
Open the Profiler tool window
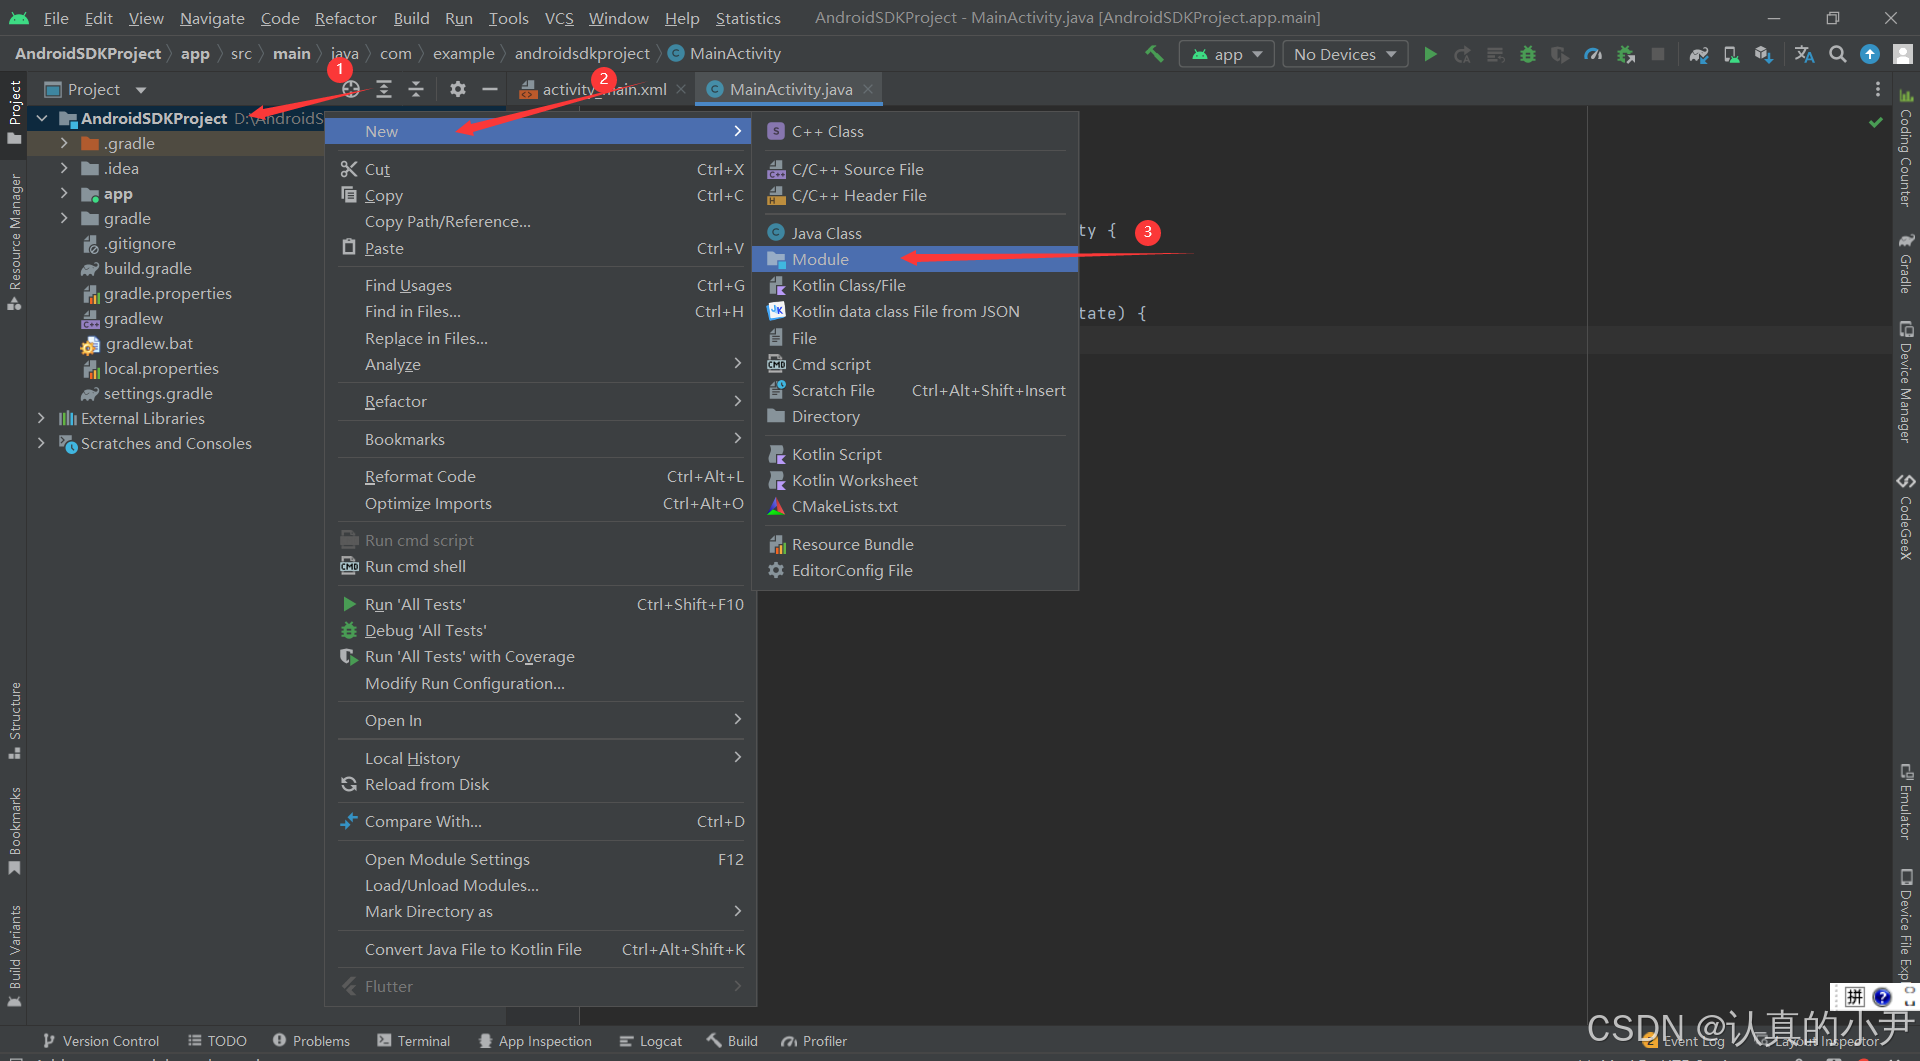click(x=823, y=1040)
